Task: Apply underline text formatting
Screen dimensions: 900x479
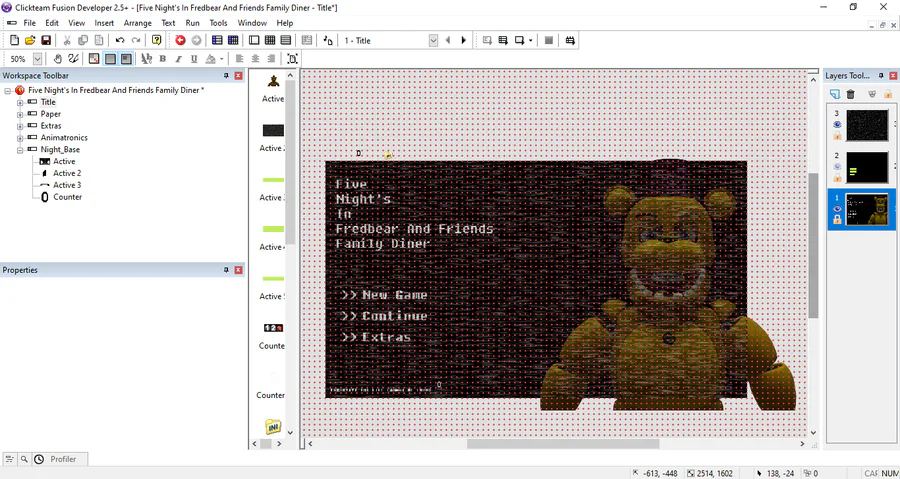Action: click(194, 59)
